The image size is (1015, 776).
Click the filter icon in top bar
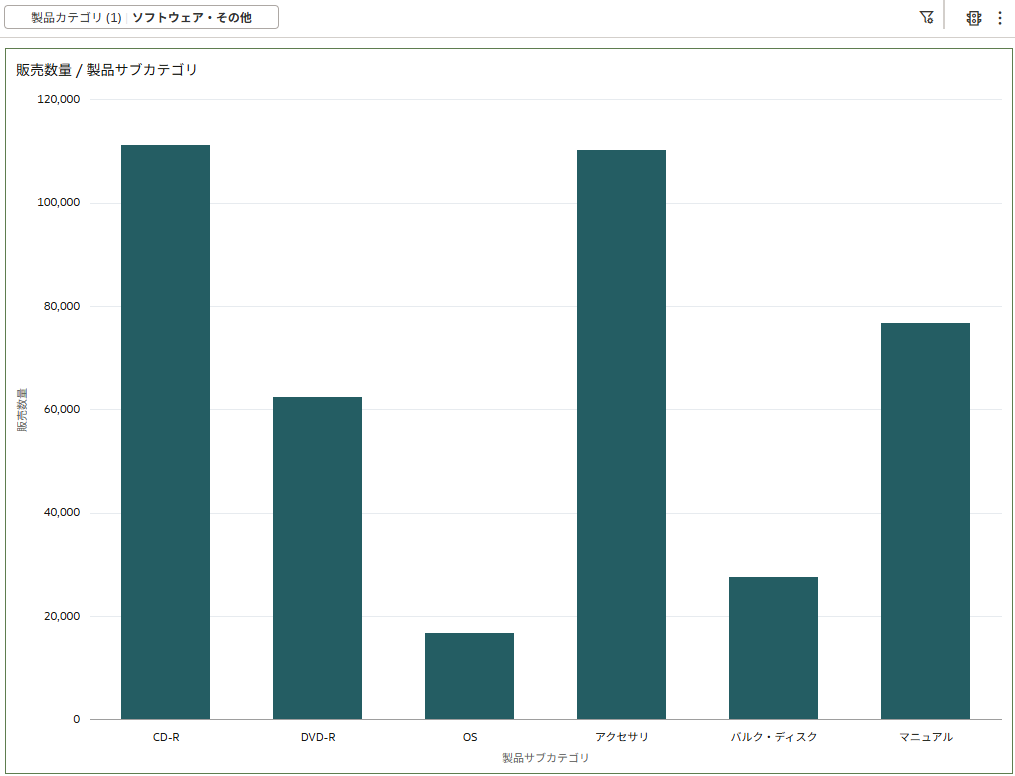click(x=926, y=17)
